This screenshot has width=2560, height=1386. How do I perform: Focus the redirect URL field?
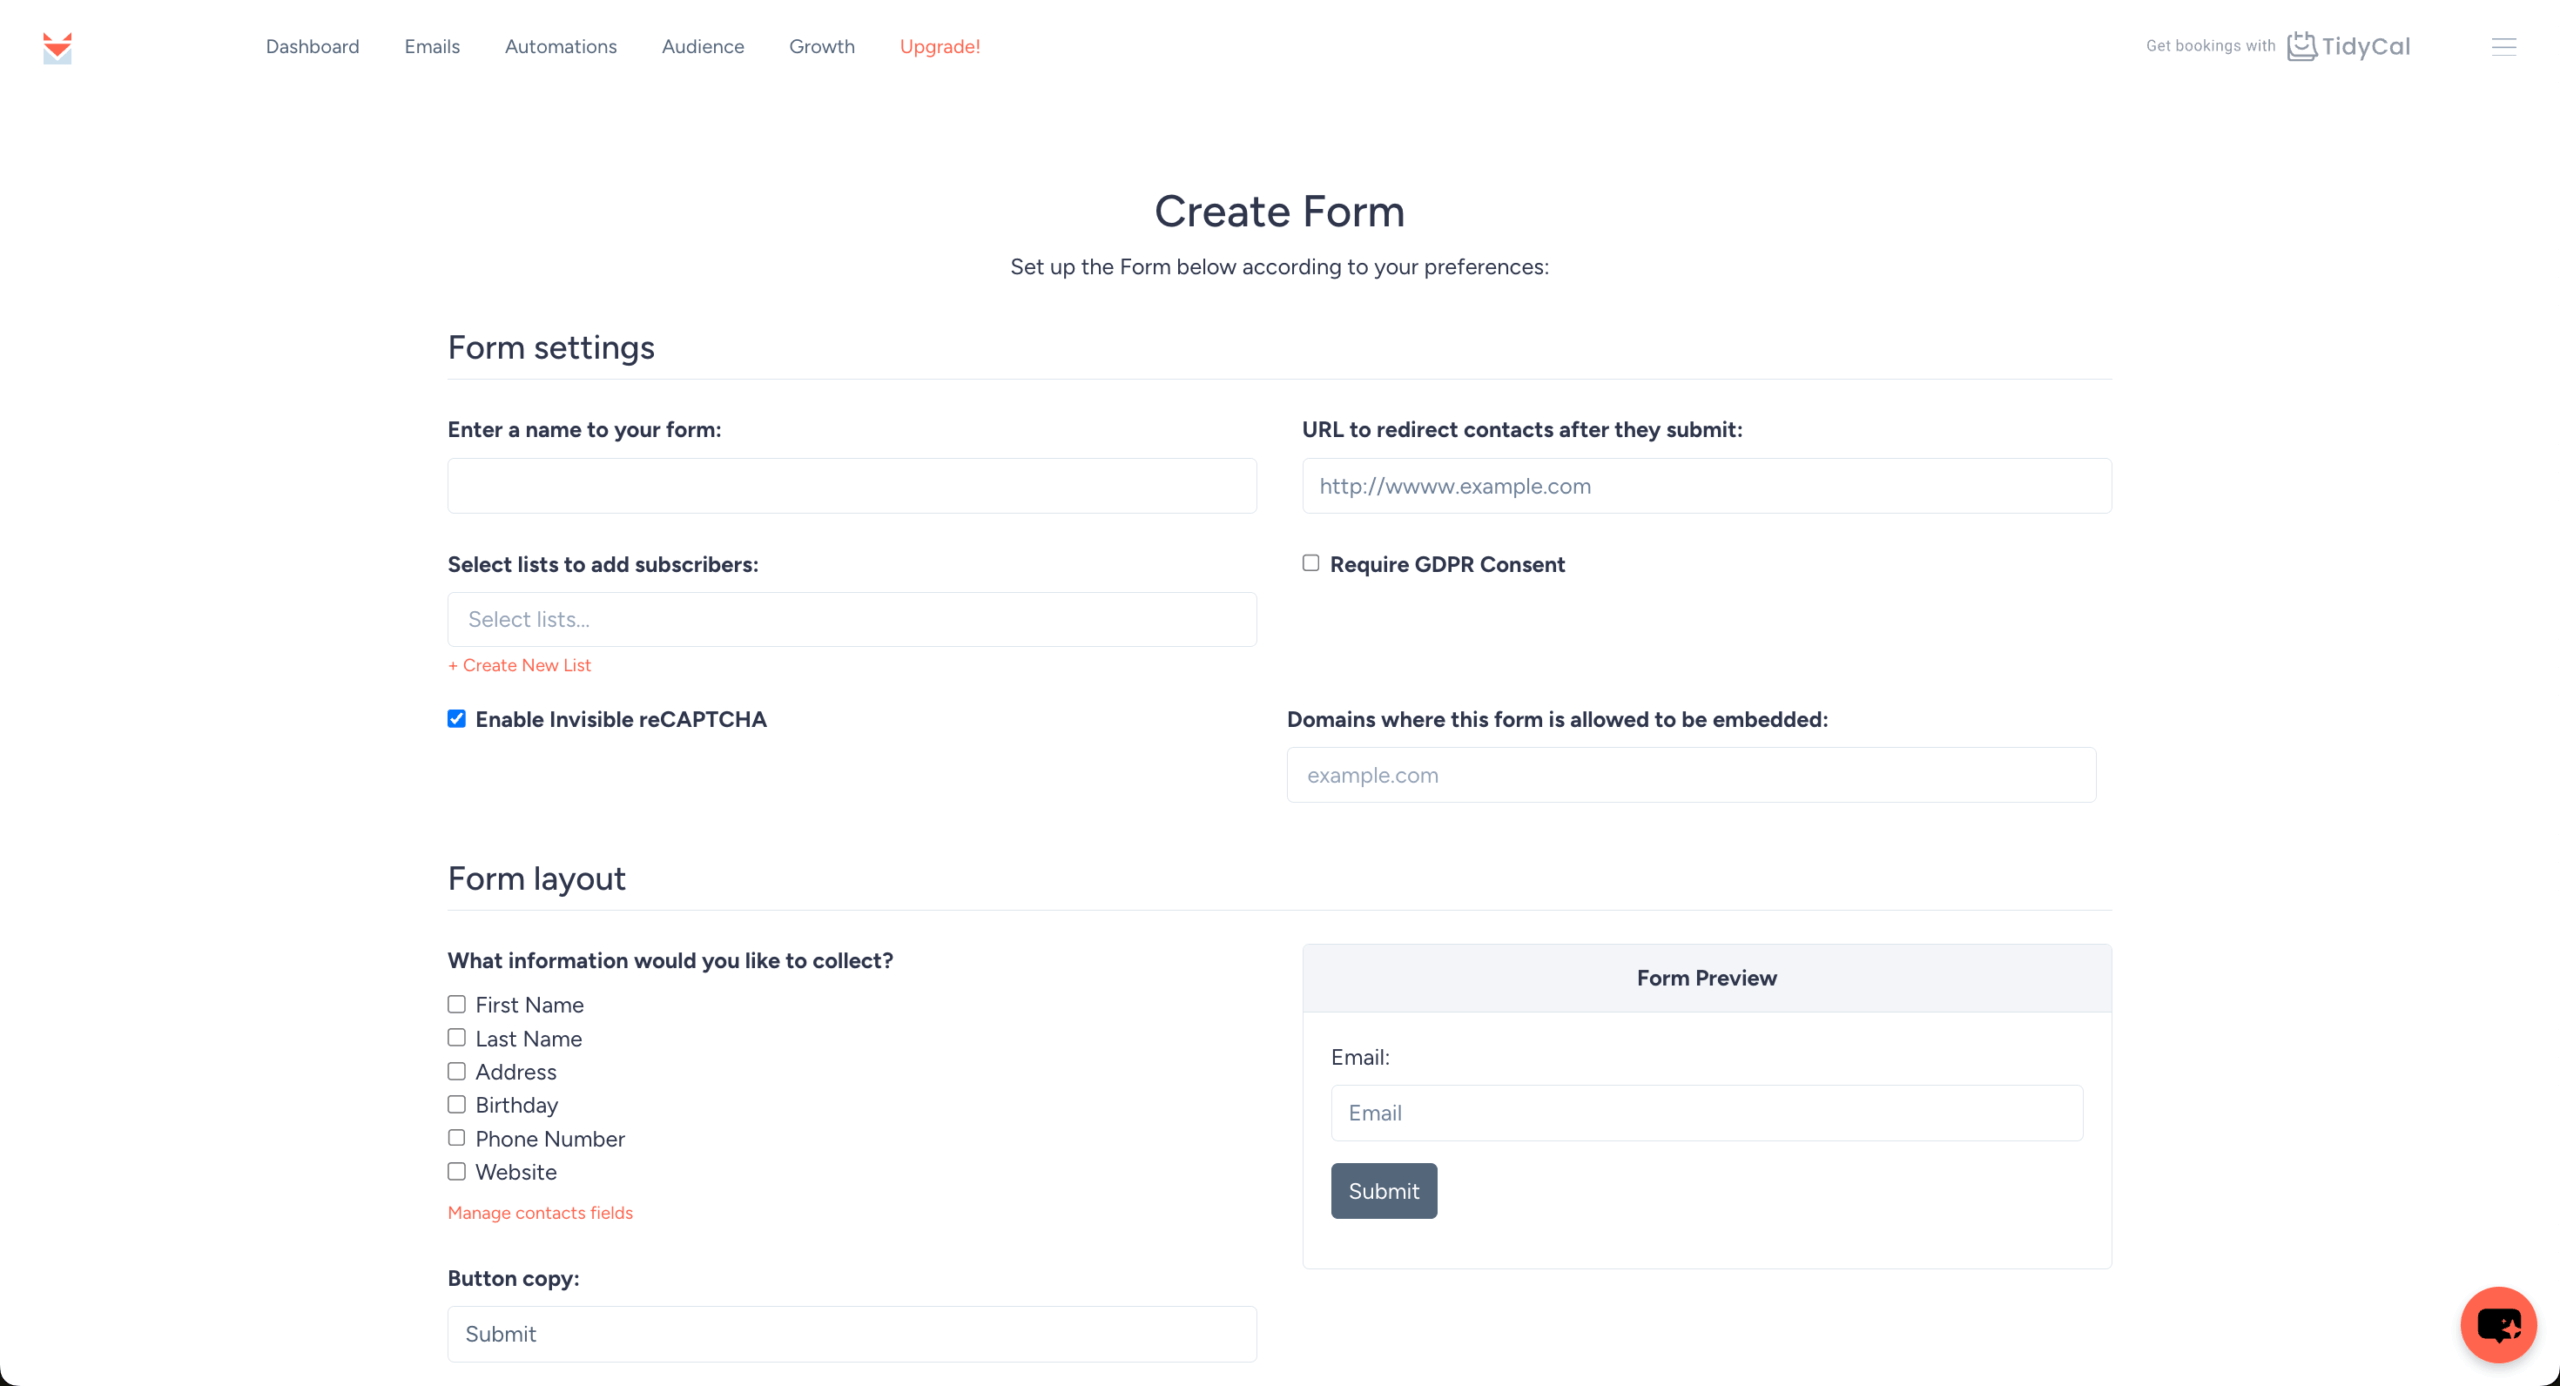(x=1706, y=486)
